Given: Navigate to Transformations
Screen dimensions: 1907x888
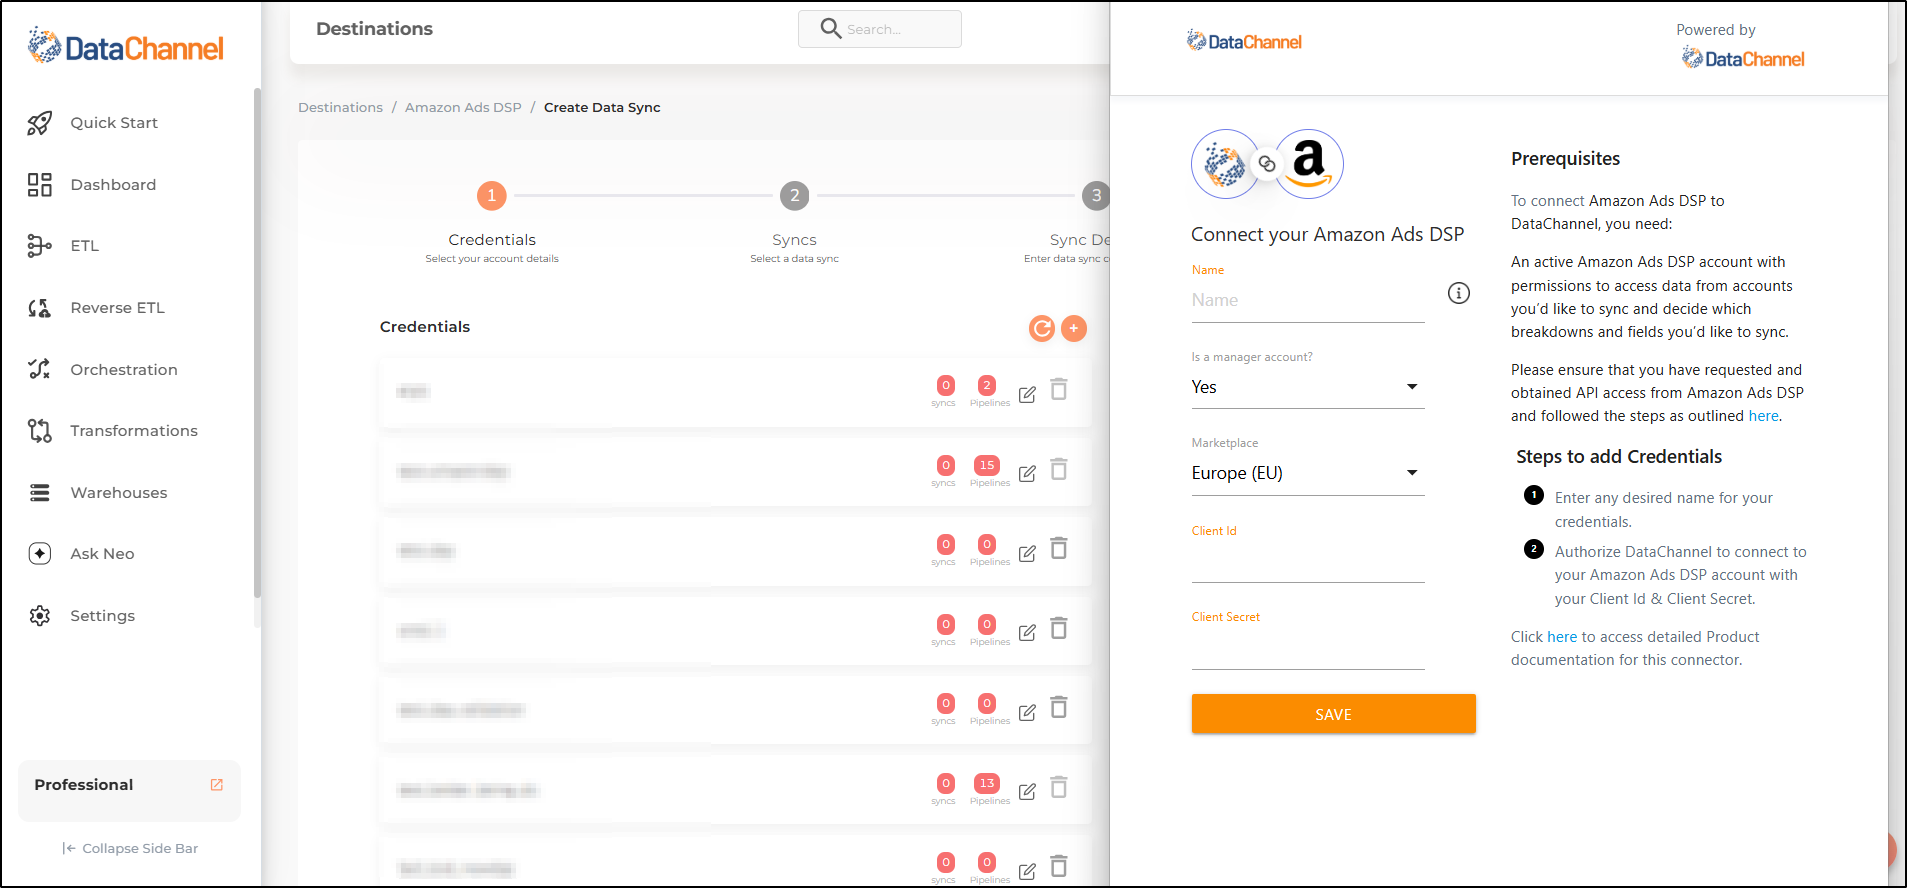Looking at the screenshot, I should (134, 431).
